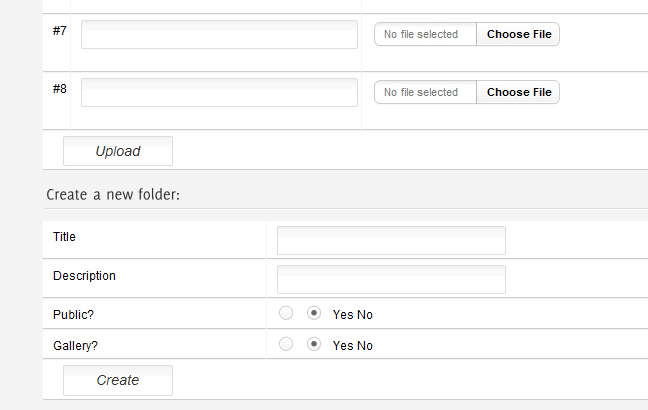Image resolution: width=648 pixels, height=410 pixels.
Task: Click the Create button
Action: point(118,380)
